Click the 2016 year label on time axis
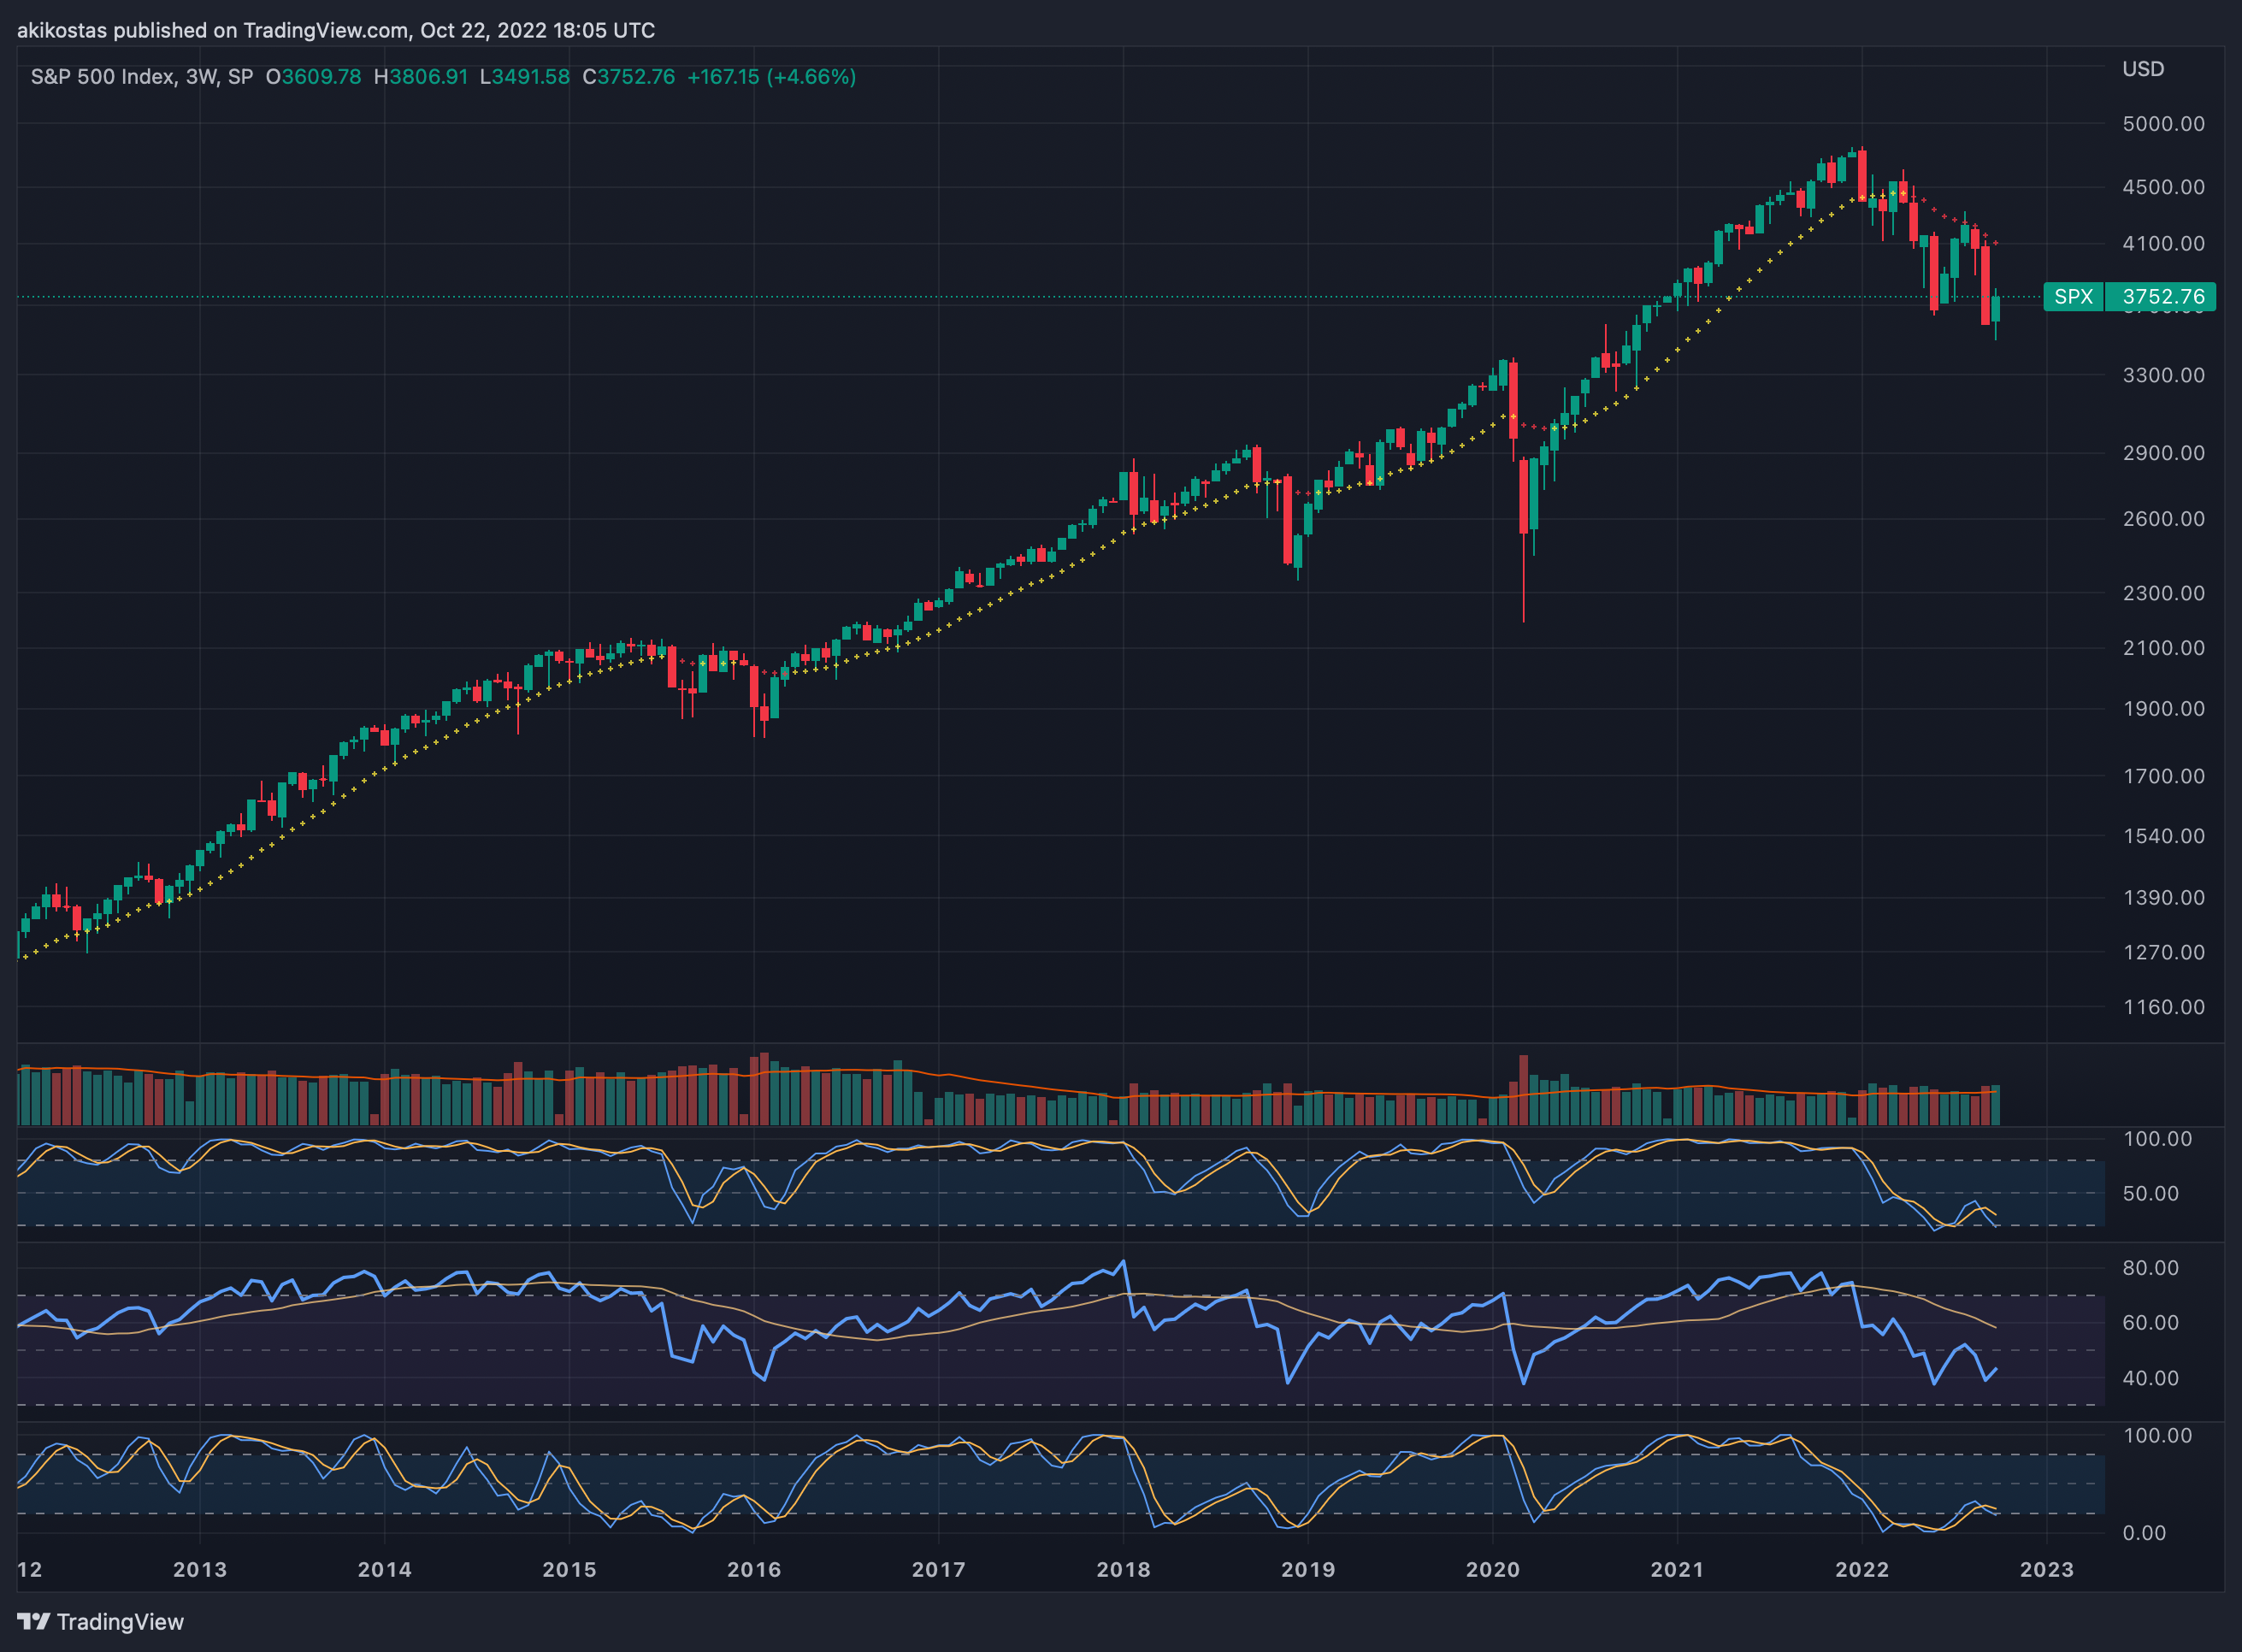This screenshot has width=2242, height=1652. pyautogui.click(x=754, y=1569)
